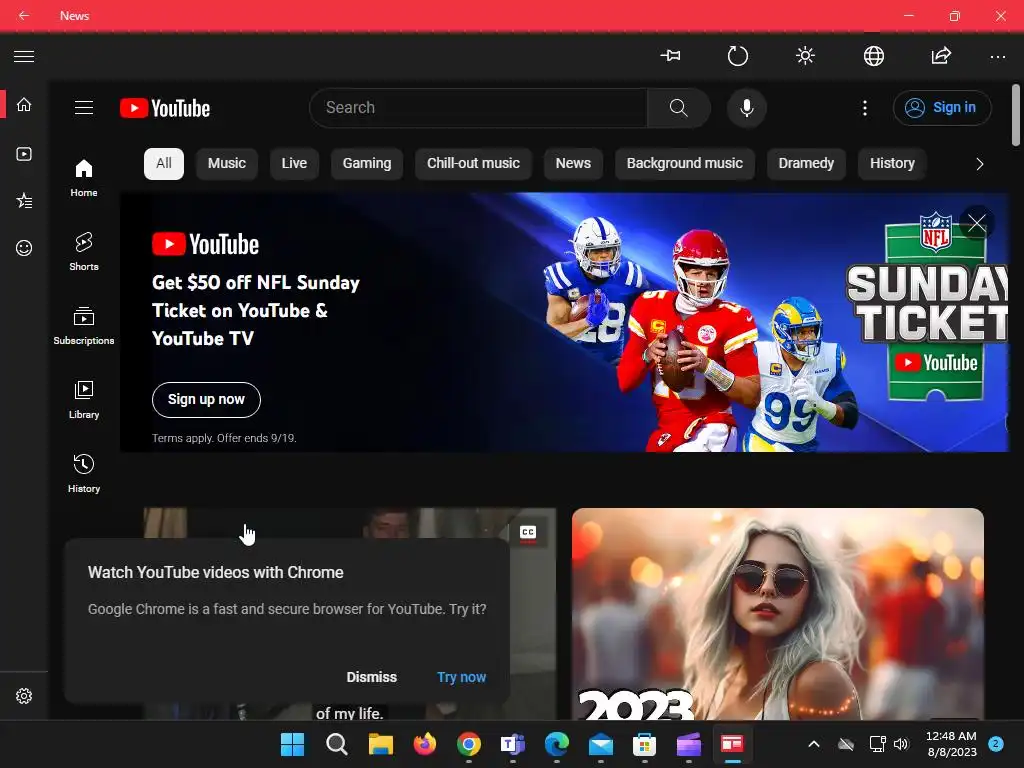The height and width of the screenshot is (768, 1024).
Task: Select the Chill-out music chip
Action: [x=473, y=163]
